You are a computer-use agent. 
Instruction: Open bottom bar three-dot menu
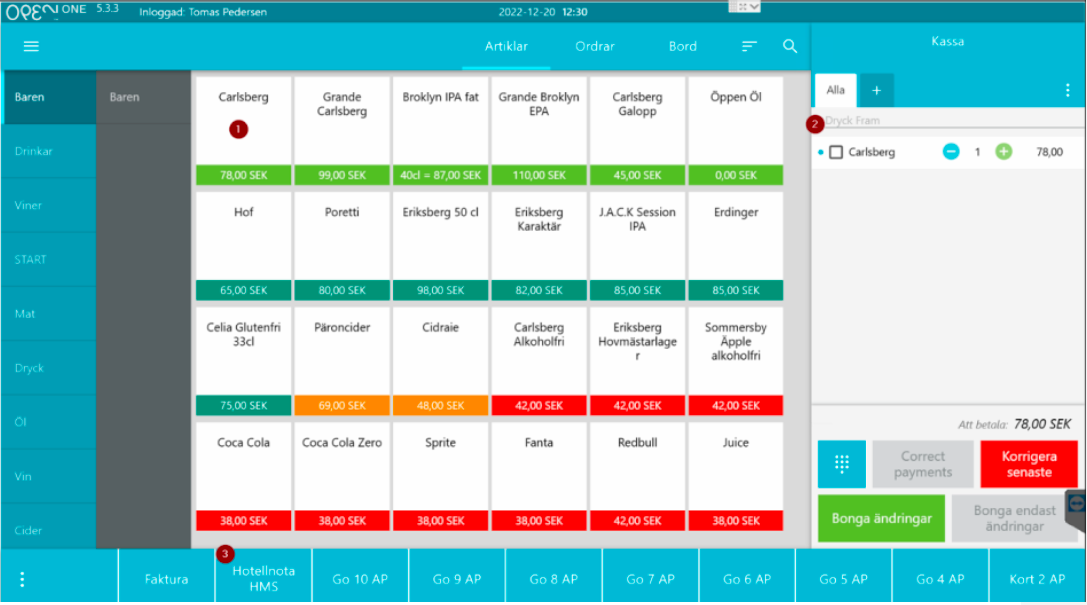tap(22, 579)
